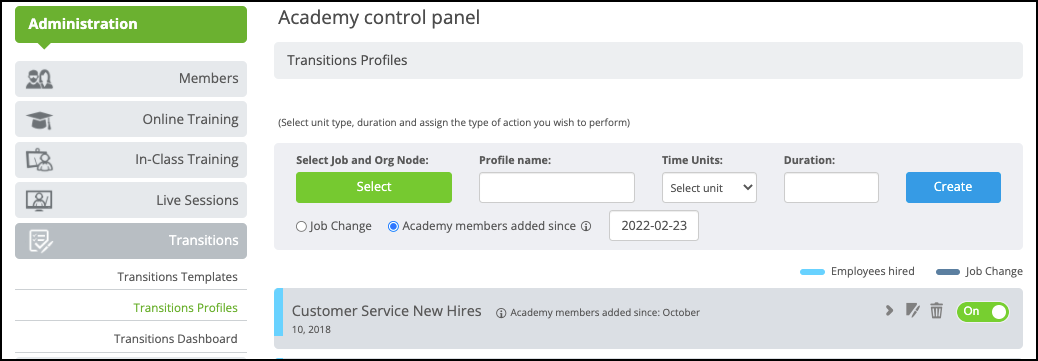
Task: Click the Online Training graduation cap icon
Action: click(x=39, y=120)
